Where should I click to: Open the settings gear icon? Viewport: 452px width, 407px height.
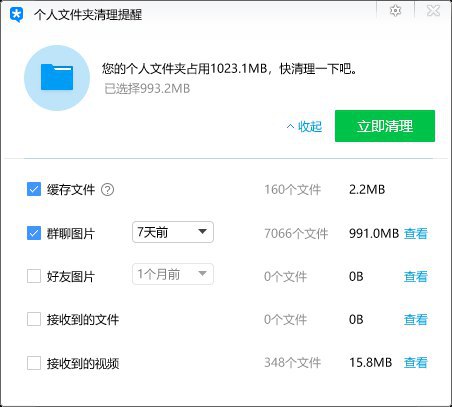tap(395, 11)
